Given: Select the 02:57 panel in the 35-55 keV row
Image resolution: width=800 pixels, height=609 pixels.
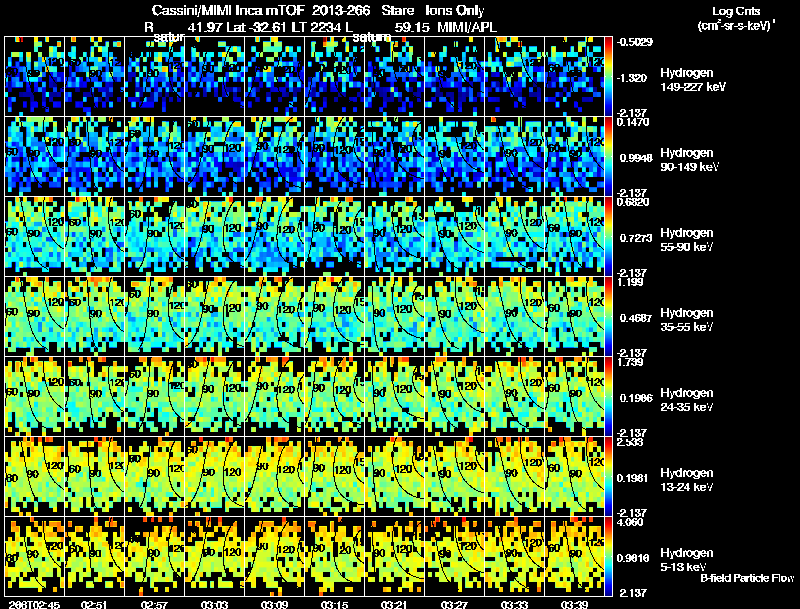Looking at the screenshot, I should [x=155, y=316].
